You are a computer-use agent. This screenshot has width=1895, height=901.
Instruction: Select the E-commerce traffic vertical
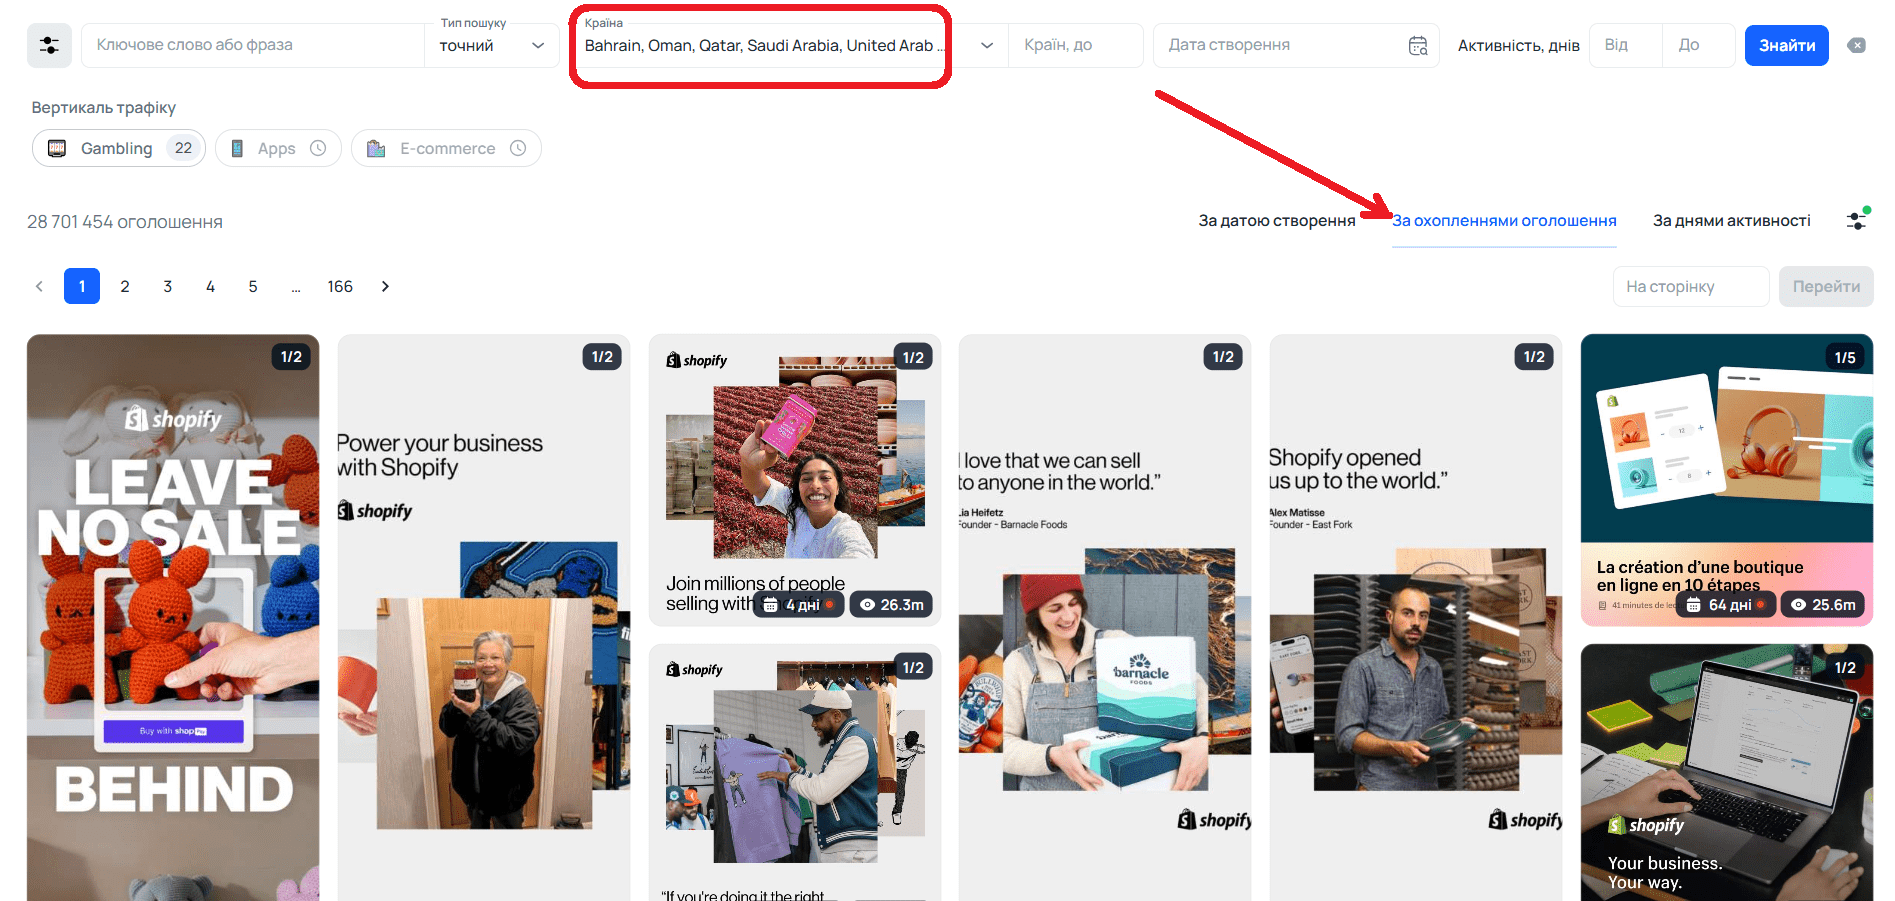[446, 148]
